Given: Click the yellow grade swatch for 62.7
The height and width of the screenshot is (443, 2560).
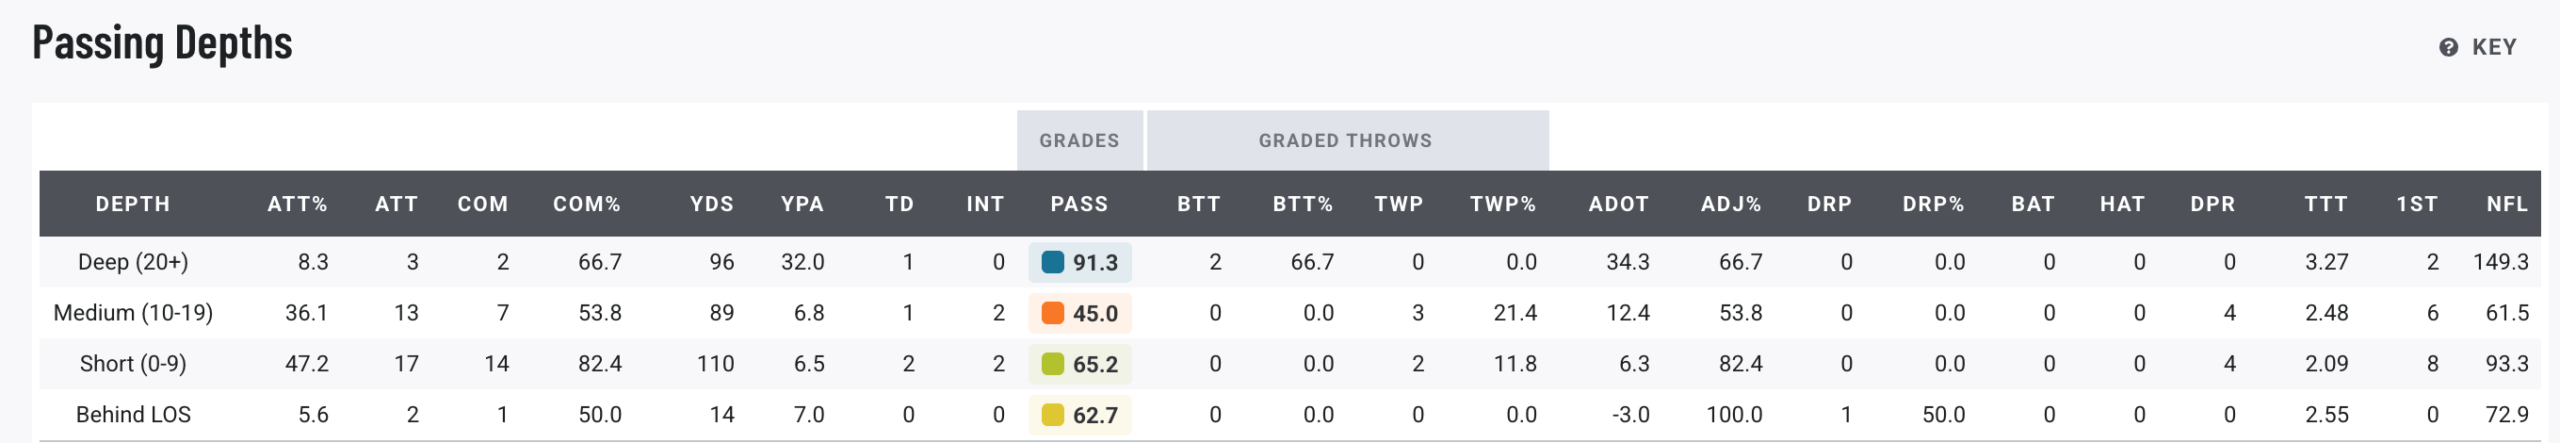Looking at the screenshot, I should (x=1052, y=415).
